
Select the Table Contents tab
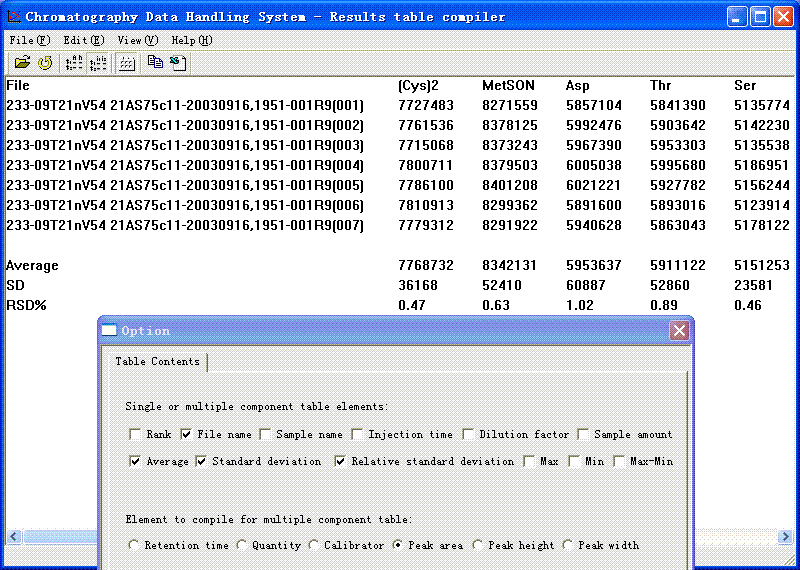tap(157, 361)
